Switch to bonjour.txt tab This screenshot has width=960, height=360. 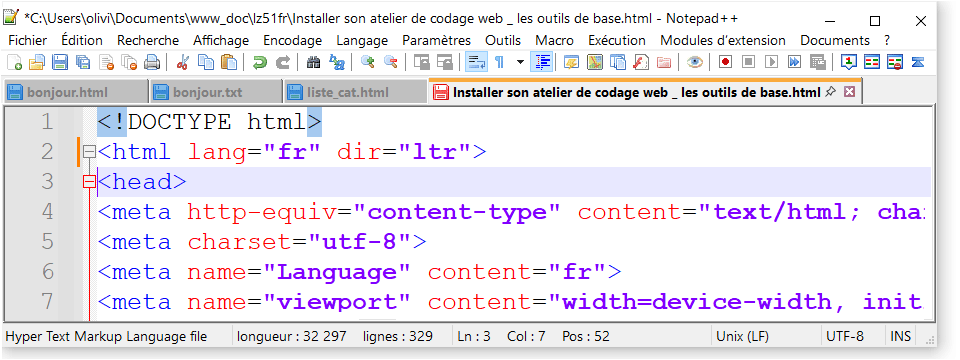tap(216, 92)
